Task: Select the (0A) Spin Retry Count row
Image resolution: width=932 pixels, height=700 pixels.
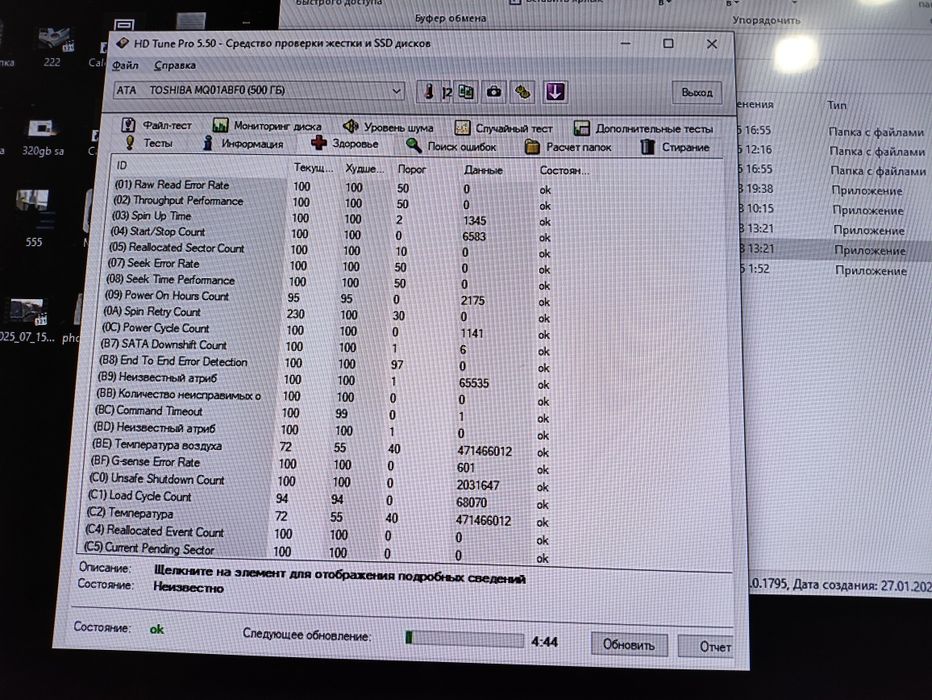Action: [328, 314]
